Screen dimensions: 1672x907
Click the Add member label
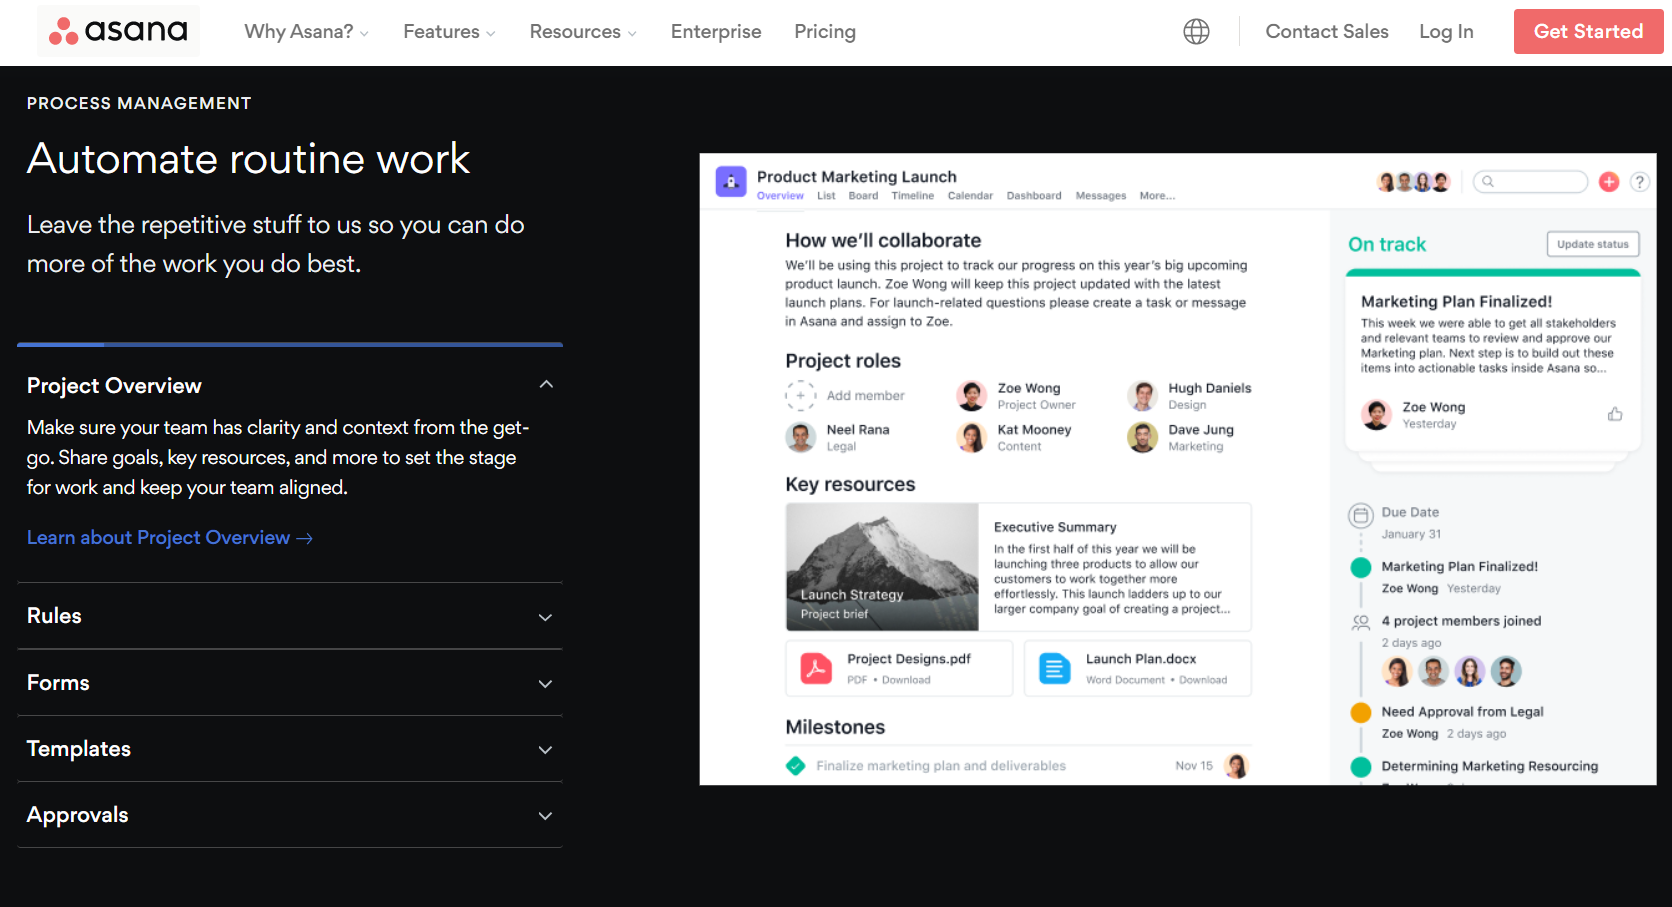tap(866, 396)
